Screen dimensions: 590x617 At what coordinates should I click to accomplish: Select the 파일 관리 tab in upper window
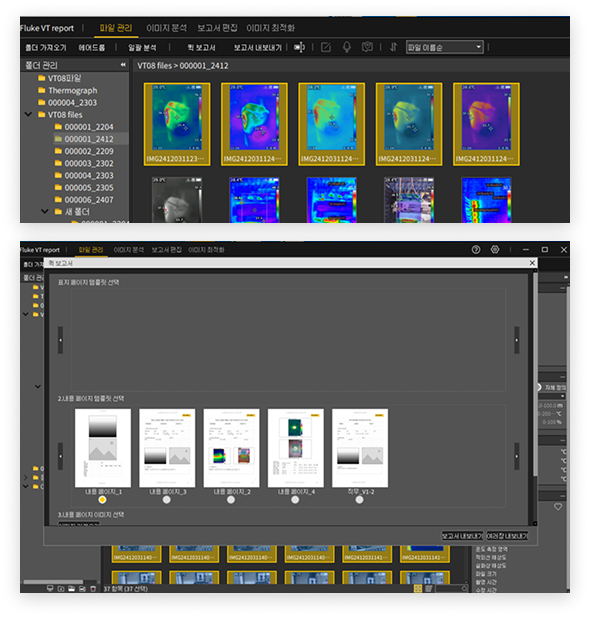pyautogui.click(x=116, y=28)
